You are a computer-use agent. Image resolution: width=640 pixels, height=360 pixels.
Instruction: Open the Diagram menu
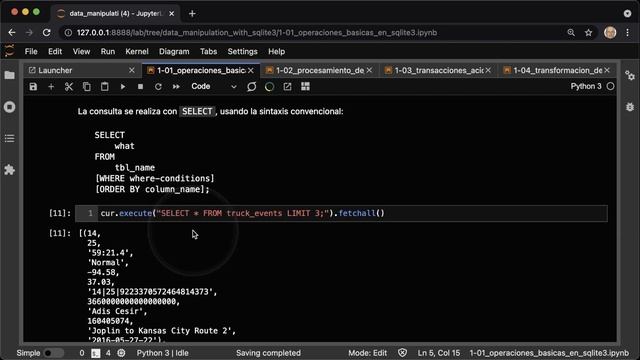pos(174,51)
